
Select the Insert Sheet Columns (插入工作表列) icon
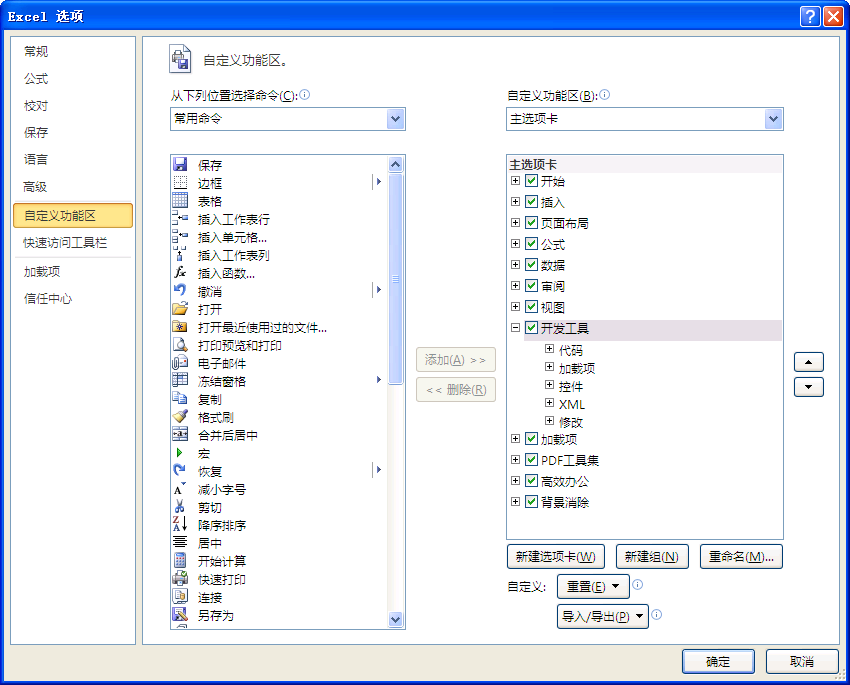click(180, 254)
